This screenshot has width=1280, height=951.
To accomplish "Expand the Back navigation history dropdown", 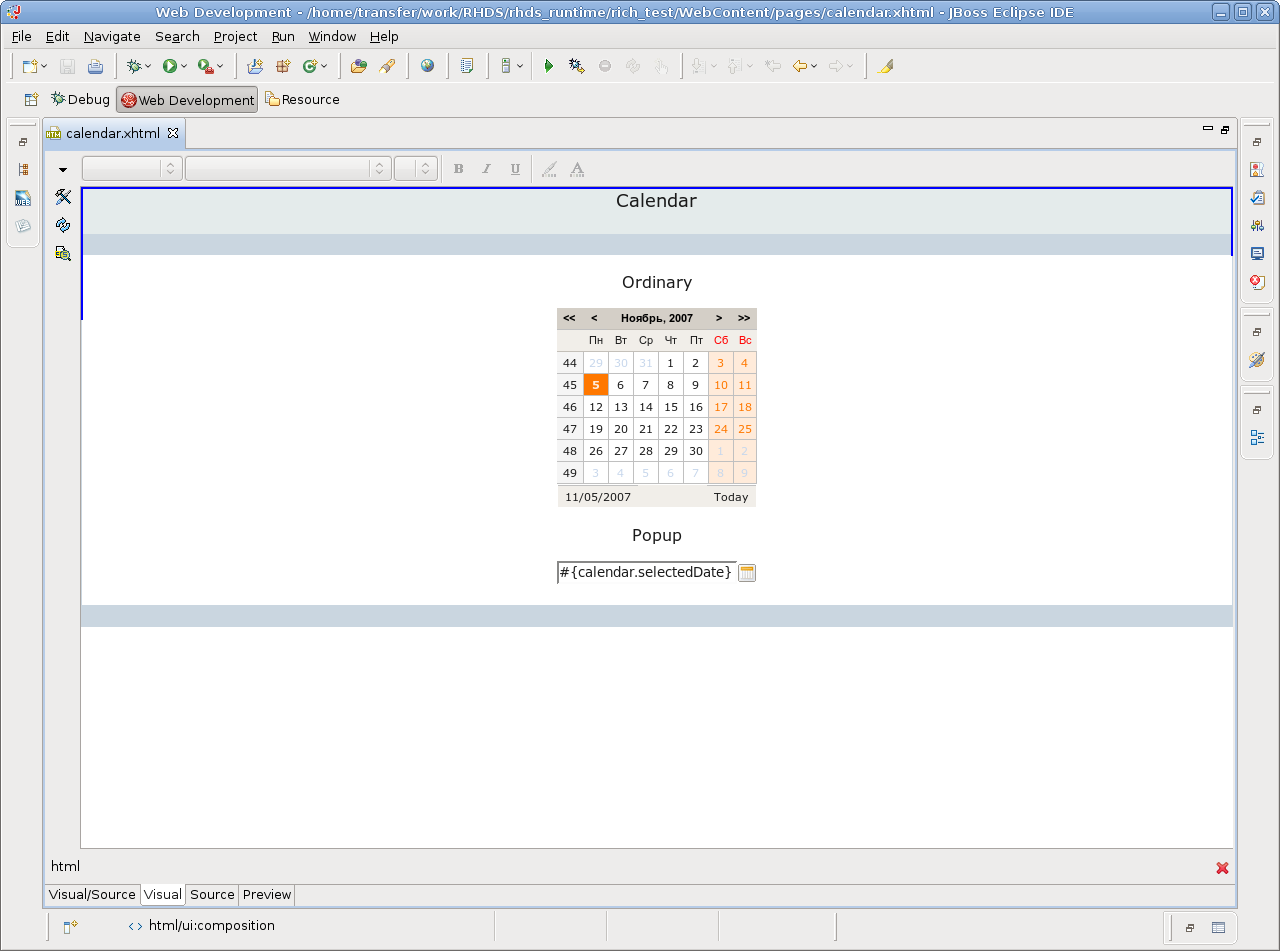I will [814, 66].
